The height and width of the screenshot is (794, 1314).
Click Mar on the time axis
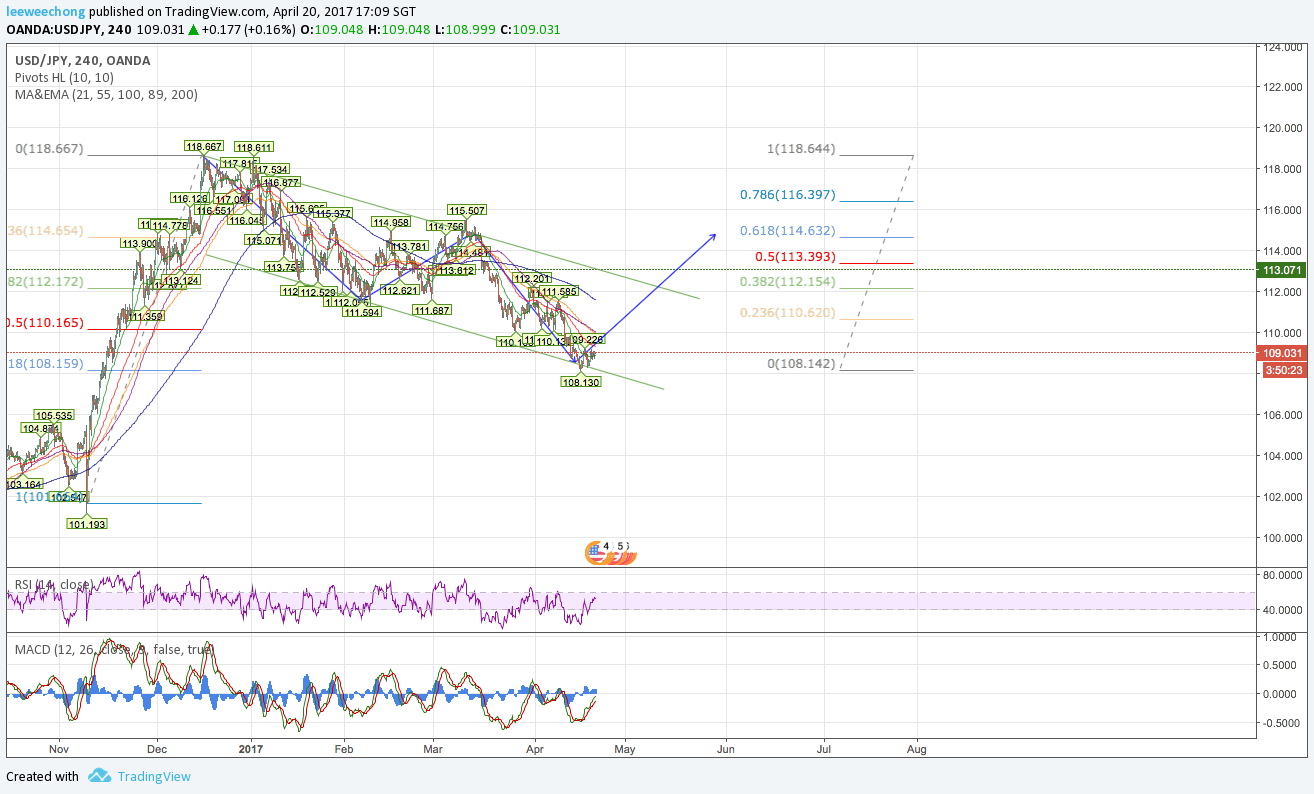[x=433, y=747]
